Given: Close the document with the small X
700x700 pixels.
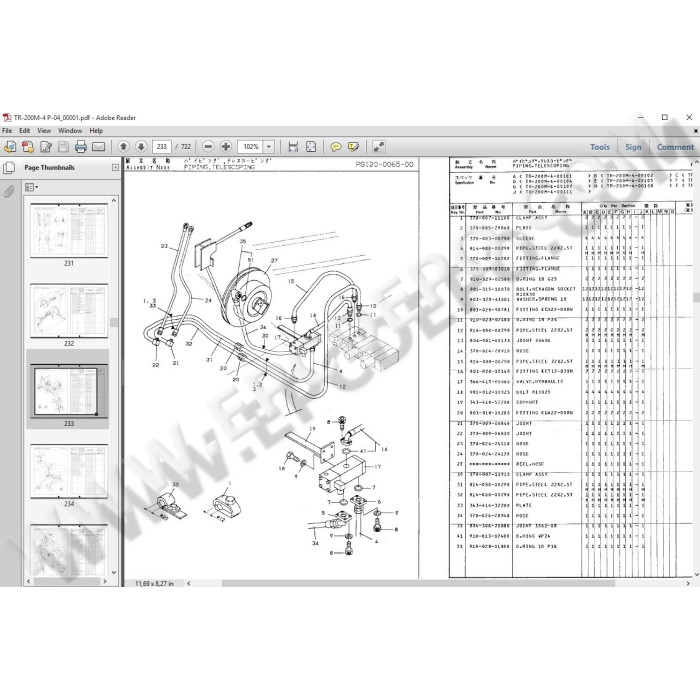Looking at the screenshot, I should click(696, 131).
